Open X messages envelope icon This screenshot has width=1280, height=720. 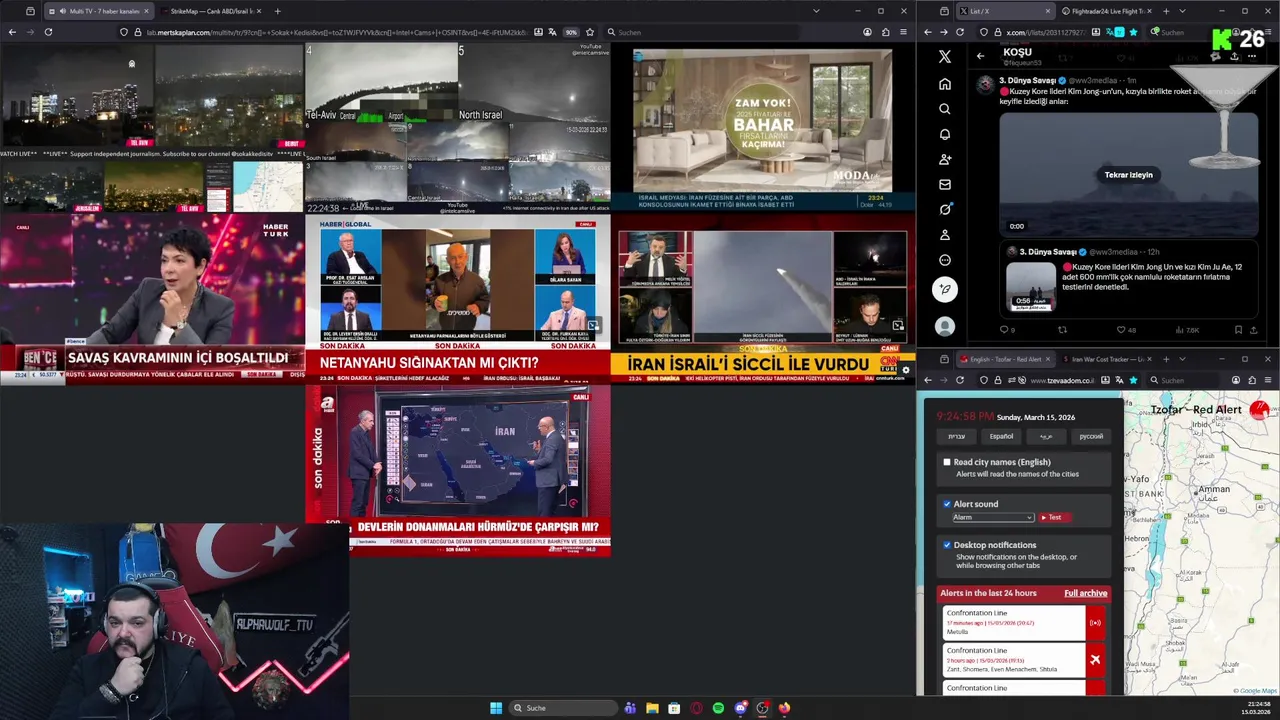[944, 184]
